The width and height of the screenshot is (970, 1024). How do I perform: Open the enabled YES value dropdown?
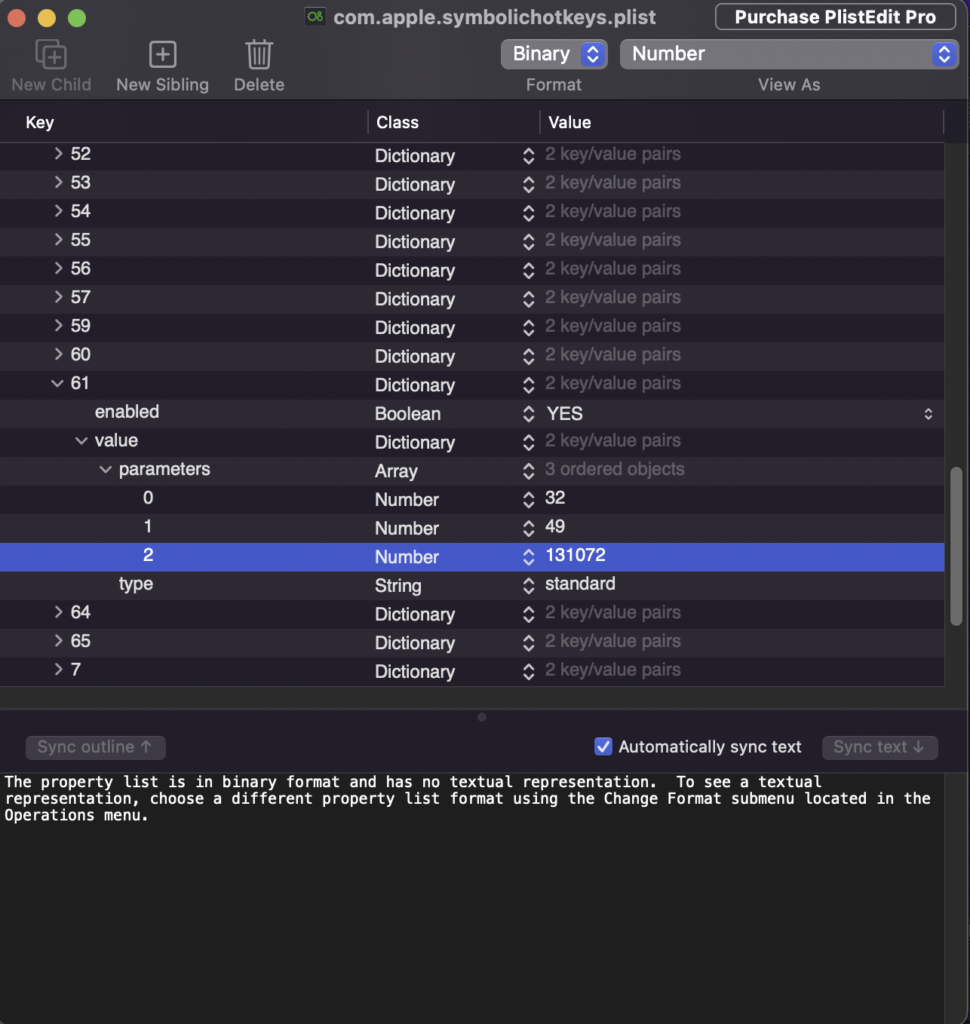coord(928,413)
